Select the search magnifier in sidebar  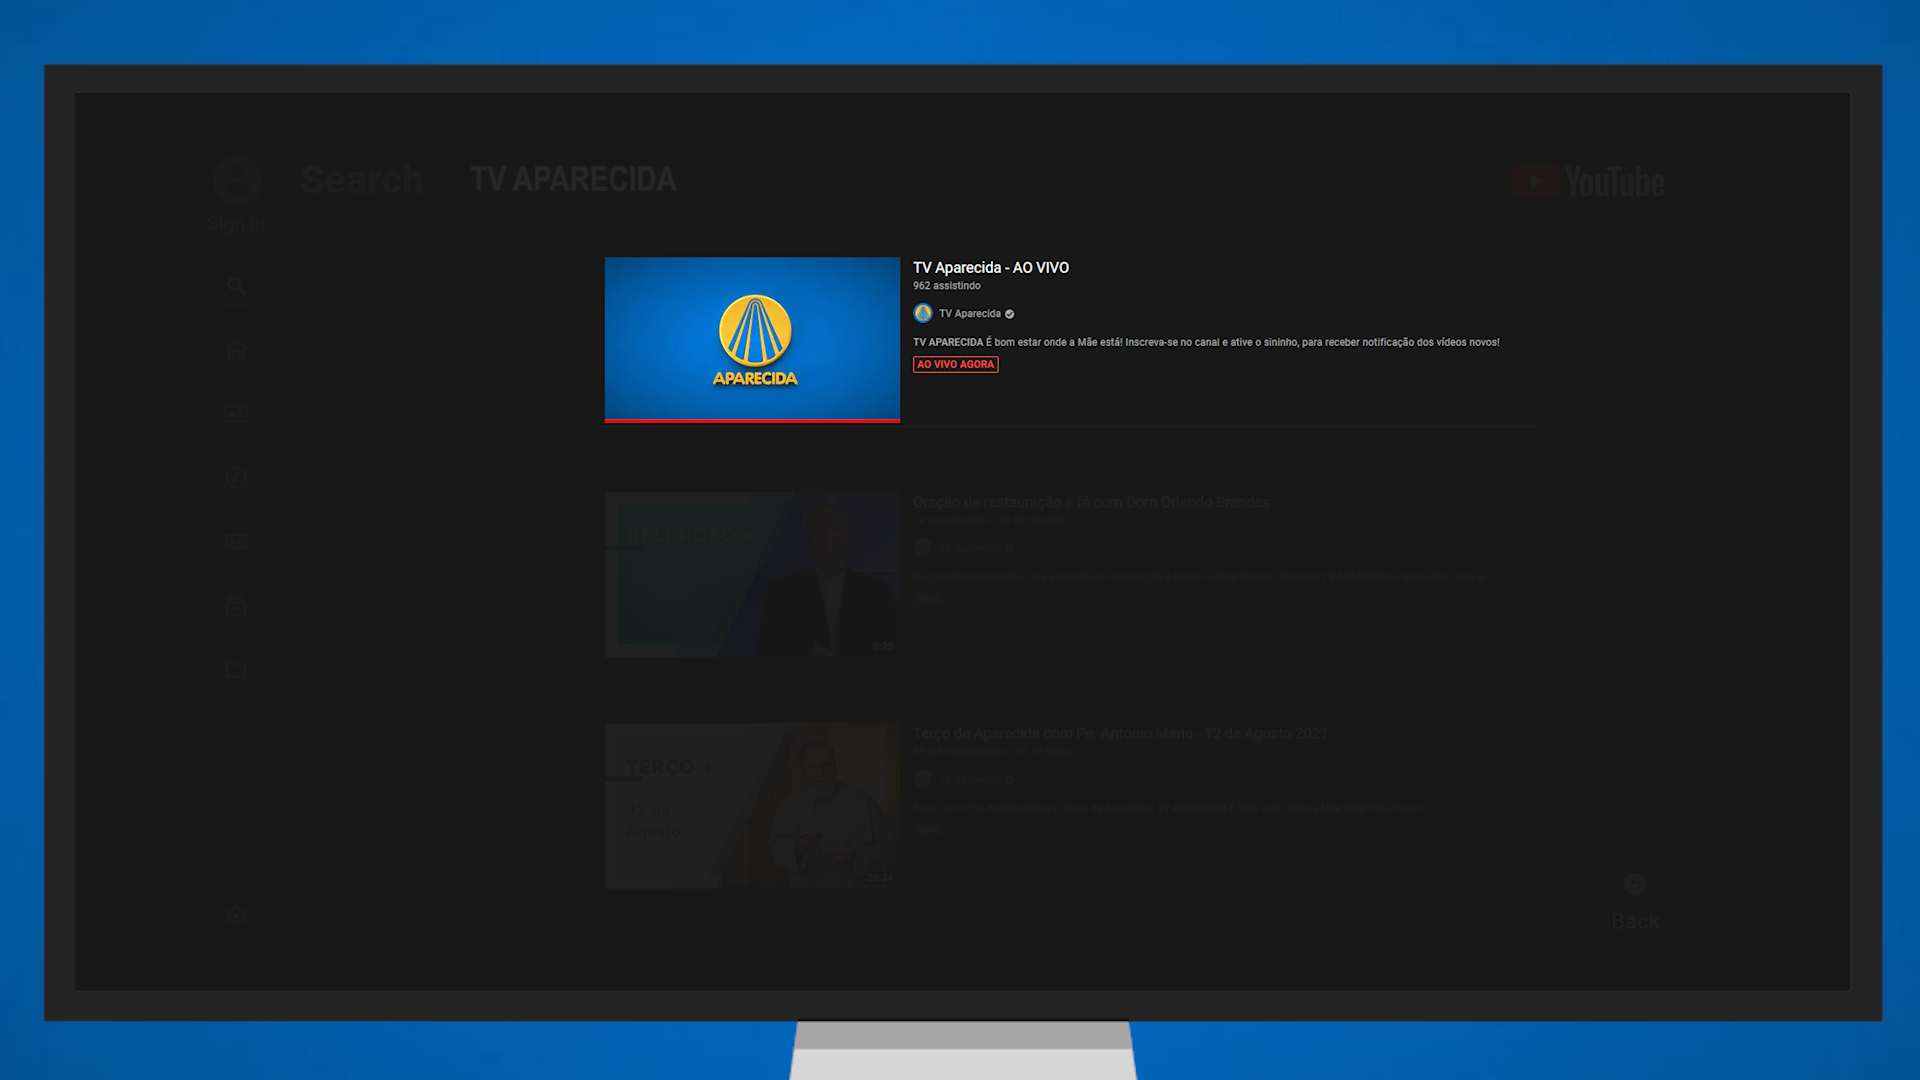236,286
